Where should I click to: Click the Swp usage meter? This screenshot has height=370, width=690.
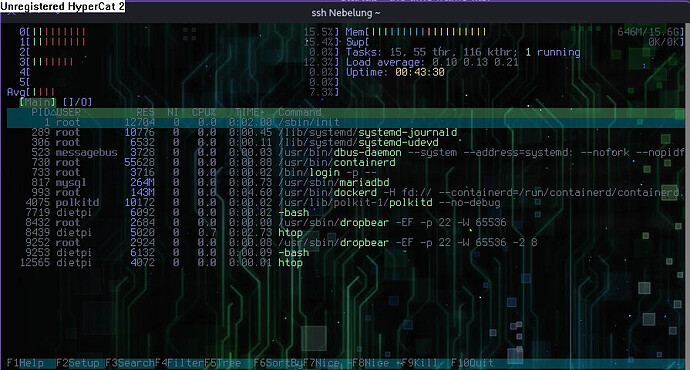point(515,42)
